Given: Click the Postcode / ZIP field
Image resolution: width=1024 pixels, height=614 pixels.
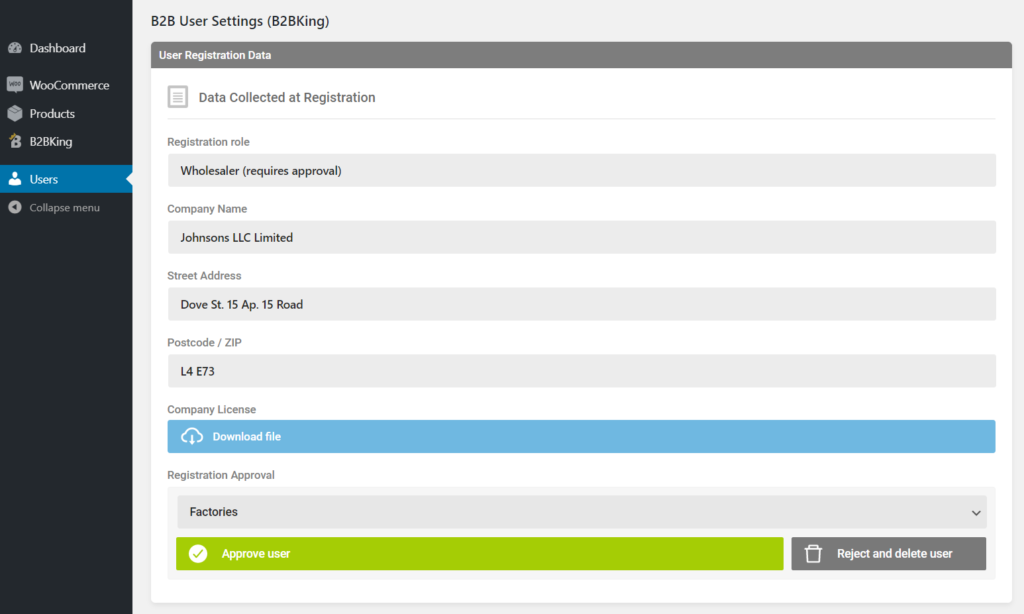Looking at the screenshot, I should (581, 371).
